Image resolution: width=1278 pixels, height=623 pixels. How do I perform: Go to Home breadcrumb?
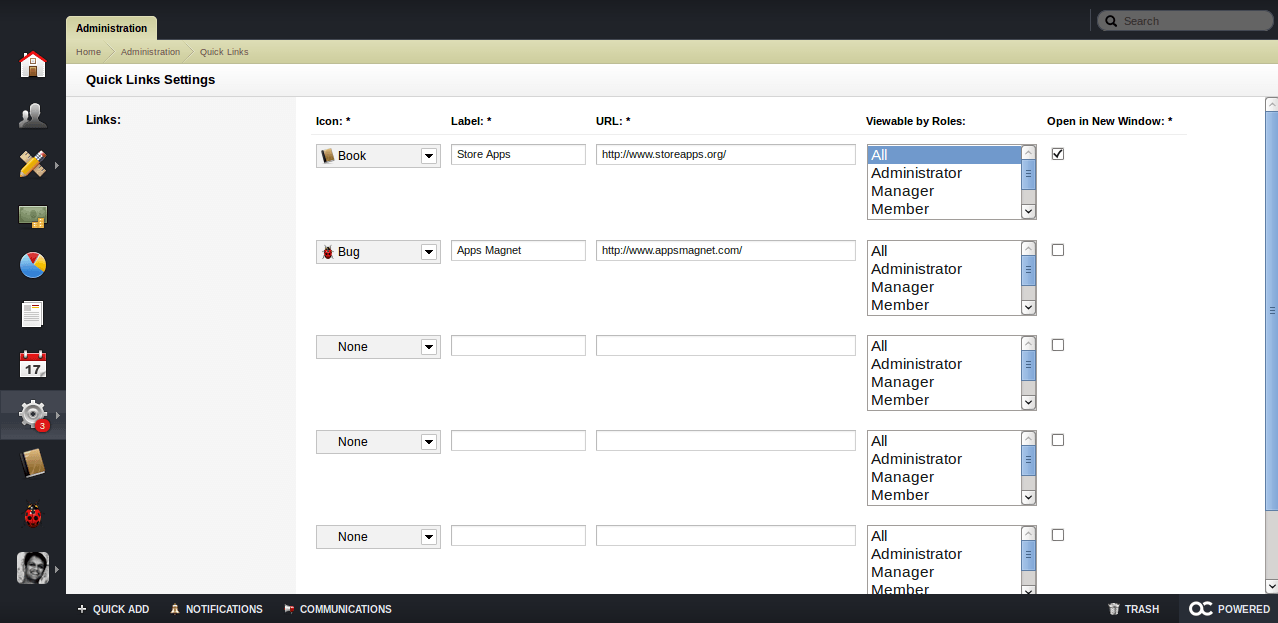pos(88,52)
